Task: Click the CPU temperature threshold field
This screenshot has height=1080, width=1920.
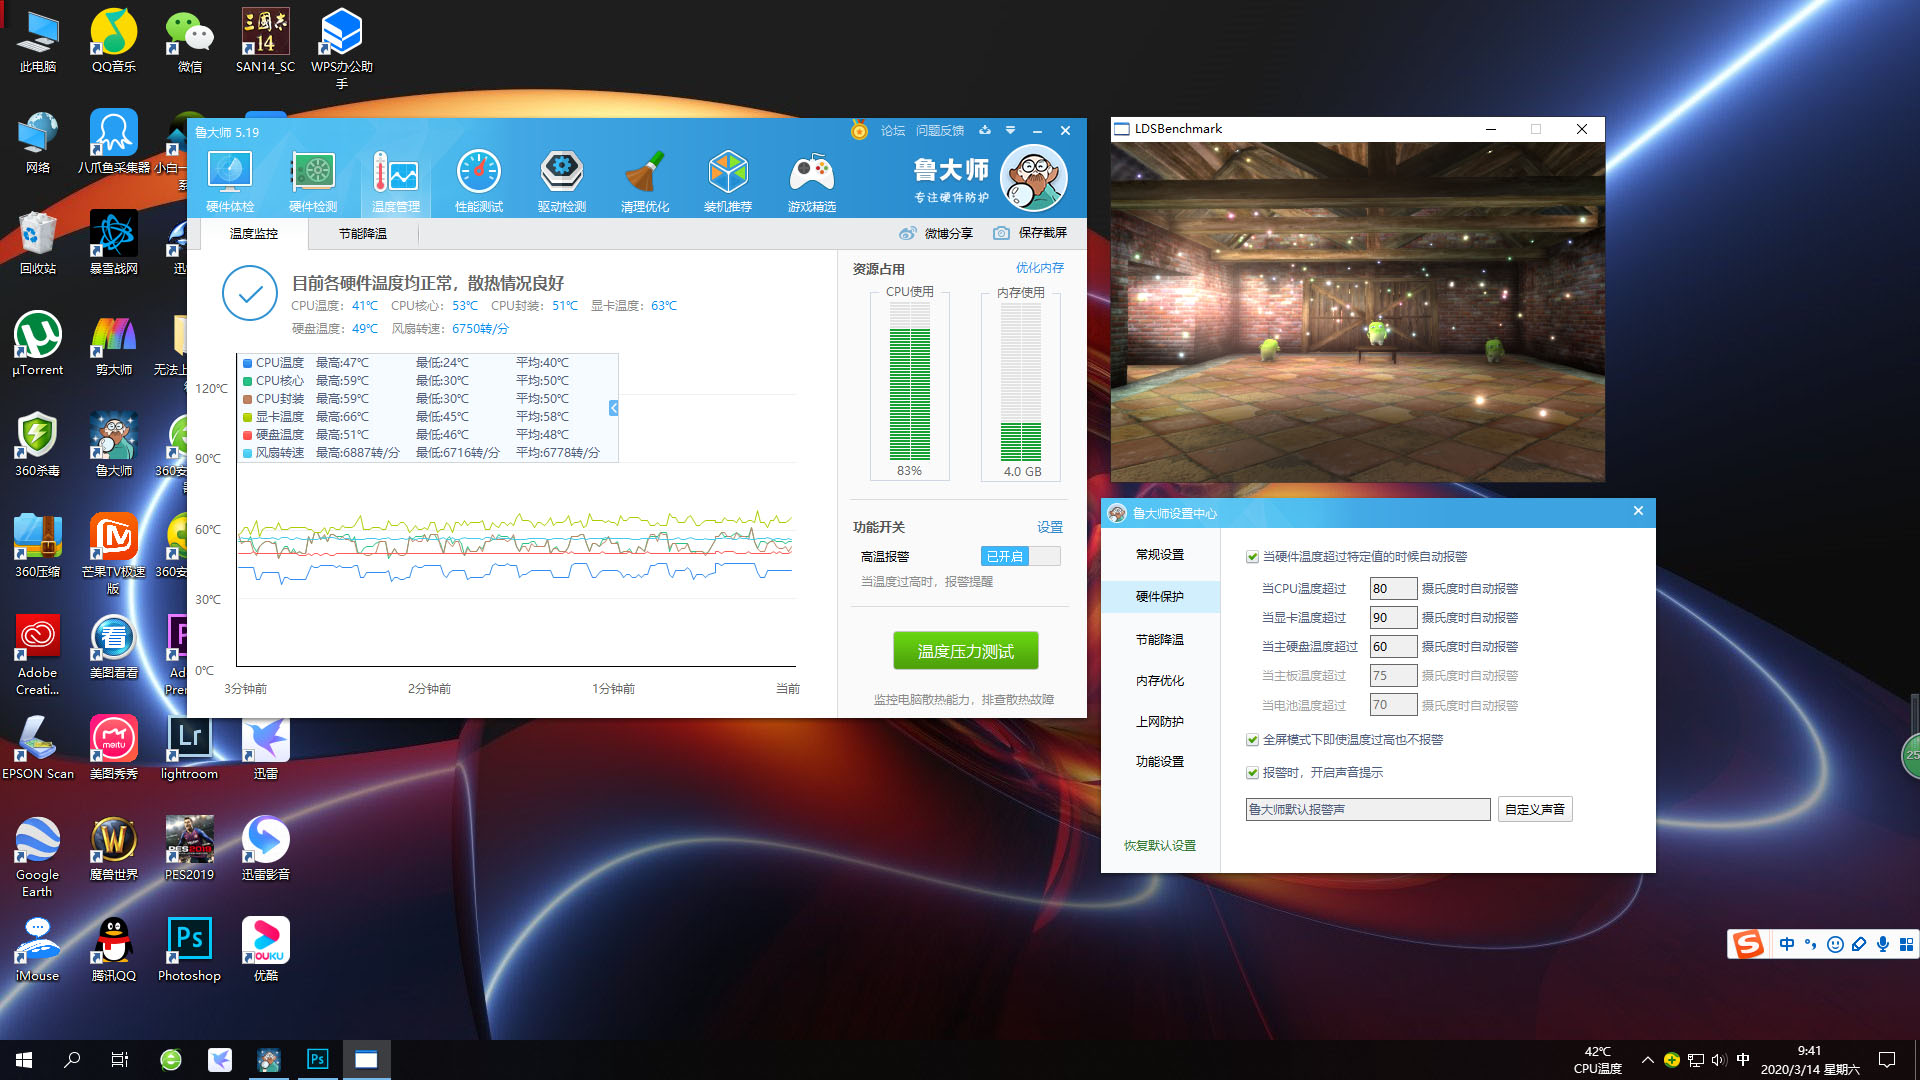Action: point(1392,589)
